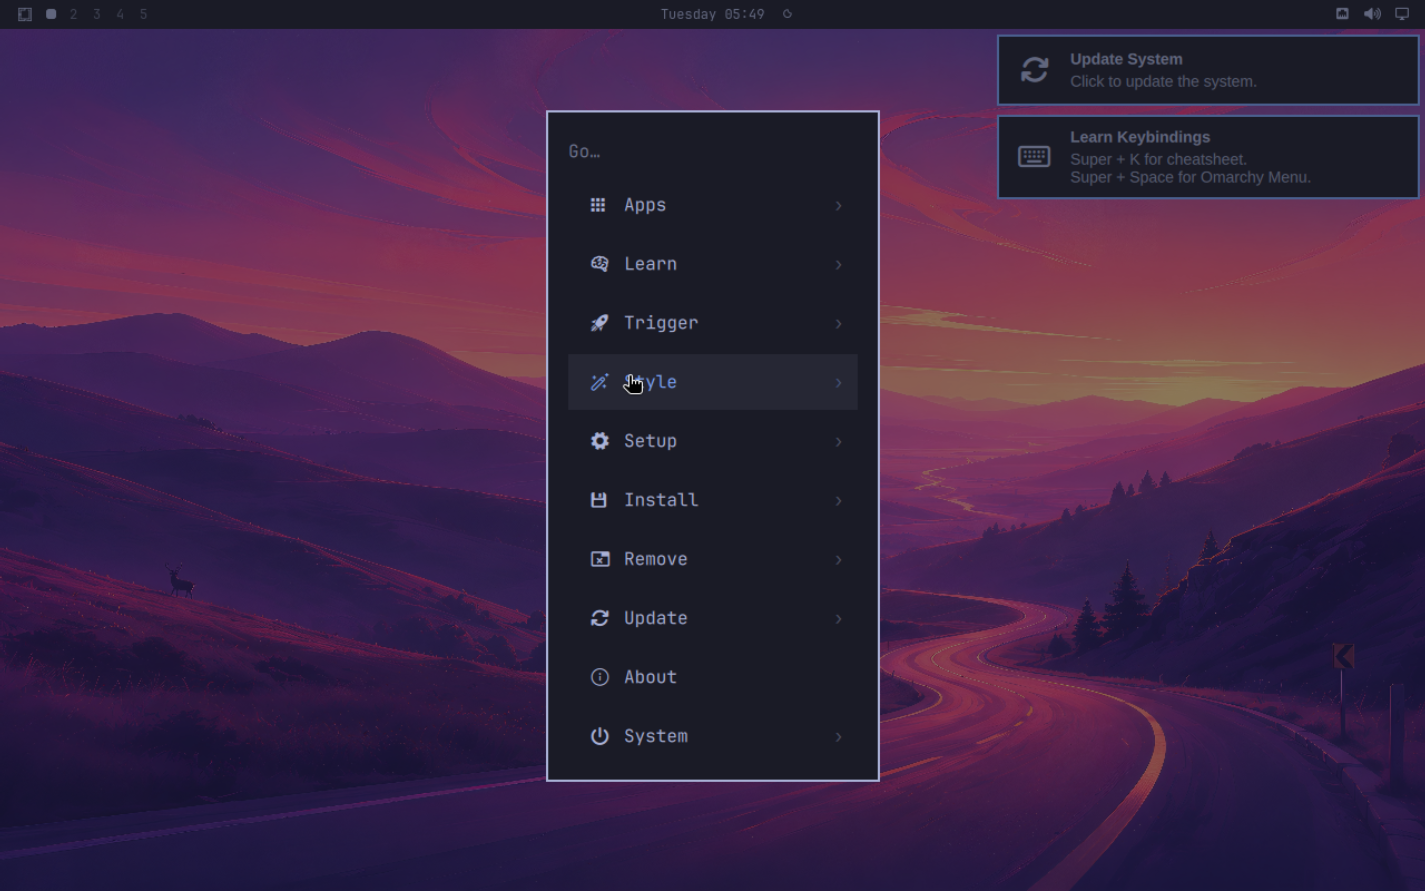
Task: Expand the Learn submenu chevron
Action: tap(838, 264)
